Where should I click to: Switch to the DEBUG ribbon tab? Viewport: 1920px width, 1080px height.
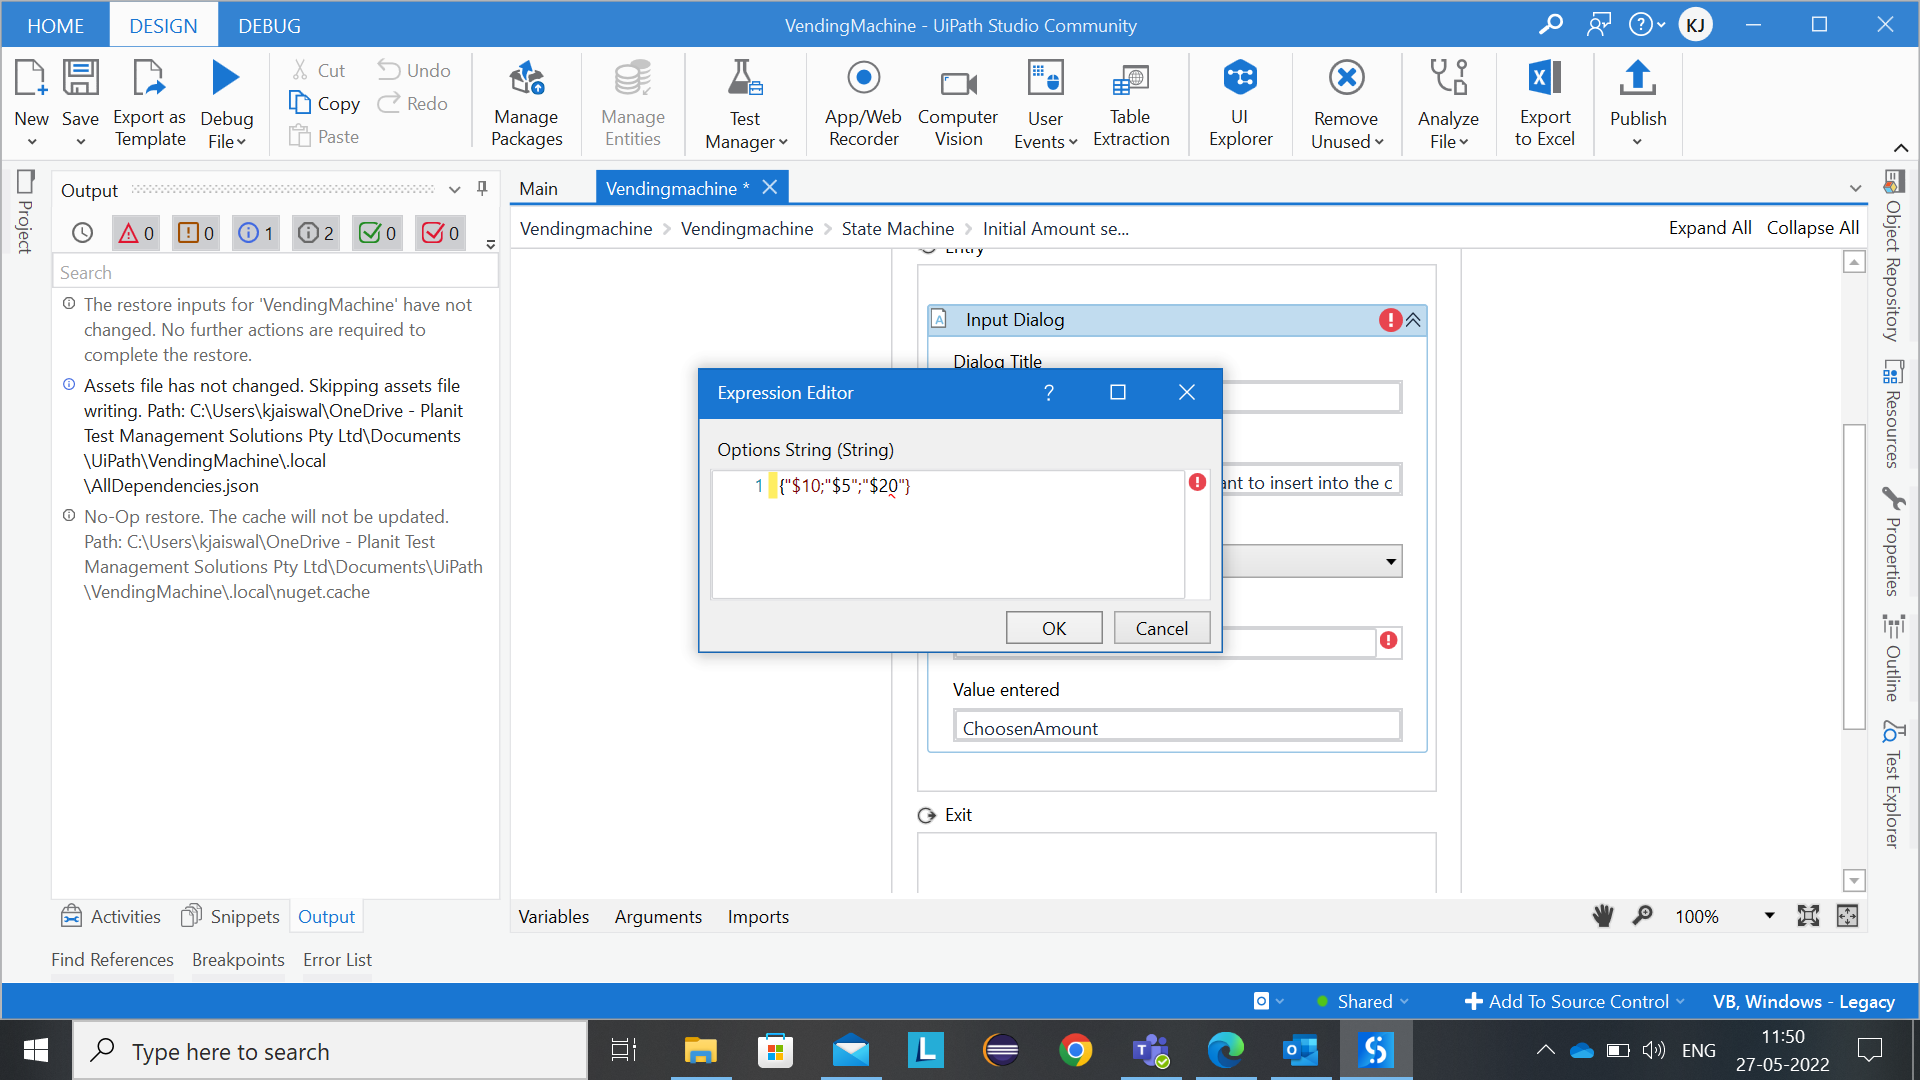tap(268, 25)
